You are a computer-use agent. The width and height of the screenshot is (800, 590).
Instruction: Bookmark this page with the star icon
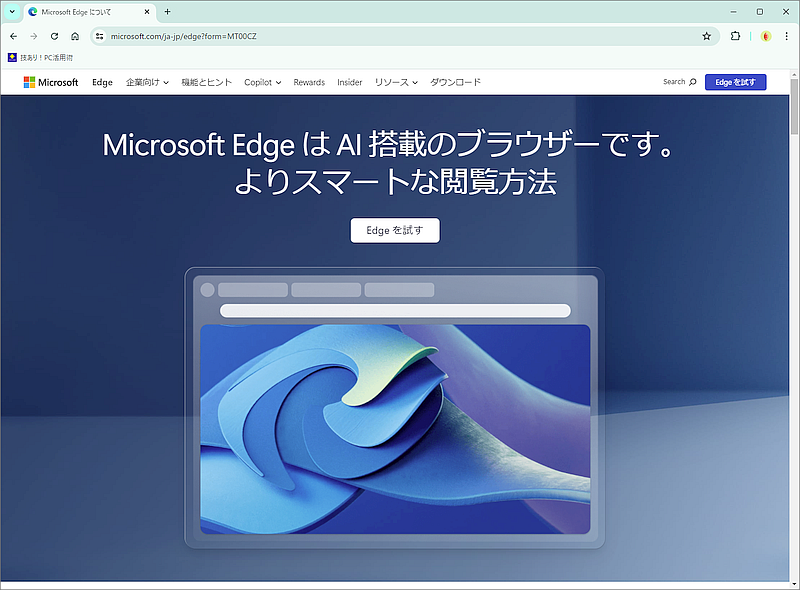coord(707,36)
